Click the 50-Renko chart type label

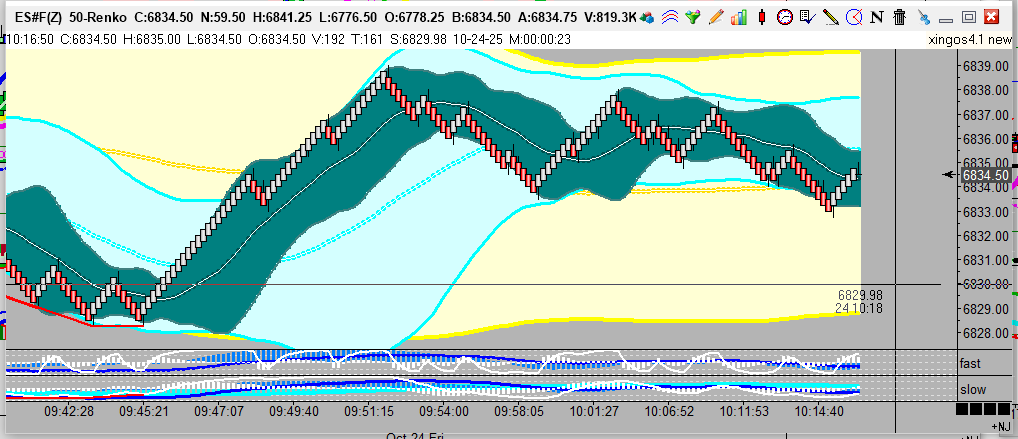pos(101,17)
